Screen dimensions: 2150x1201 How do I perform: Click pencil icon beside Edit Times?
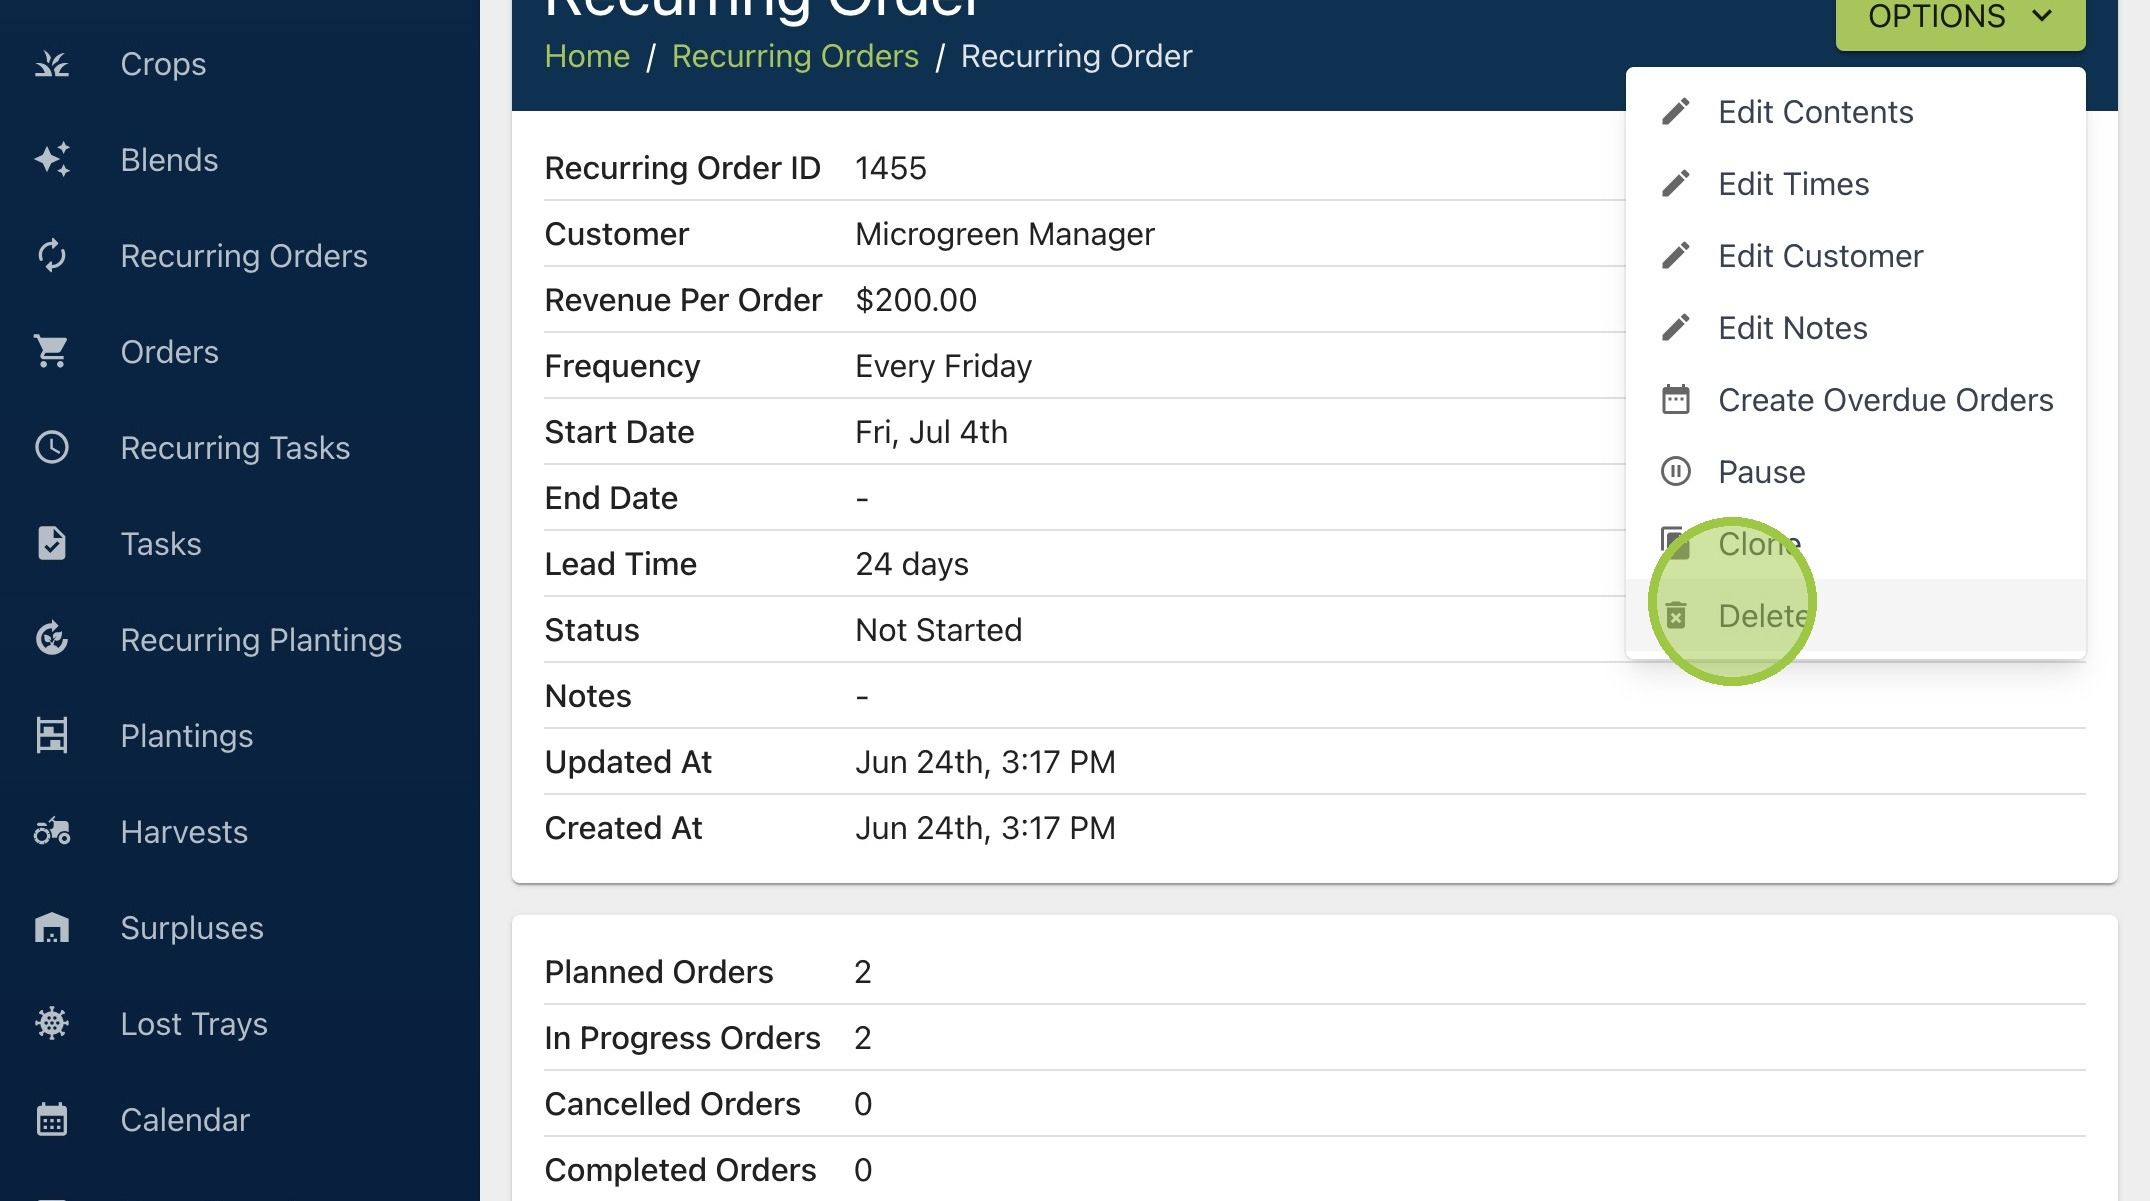[x=1676, y=184]
